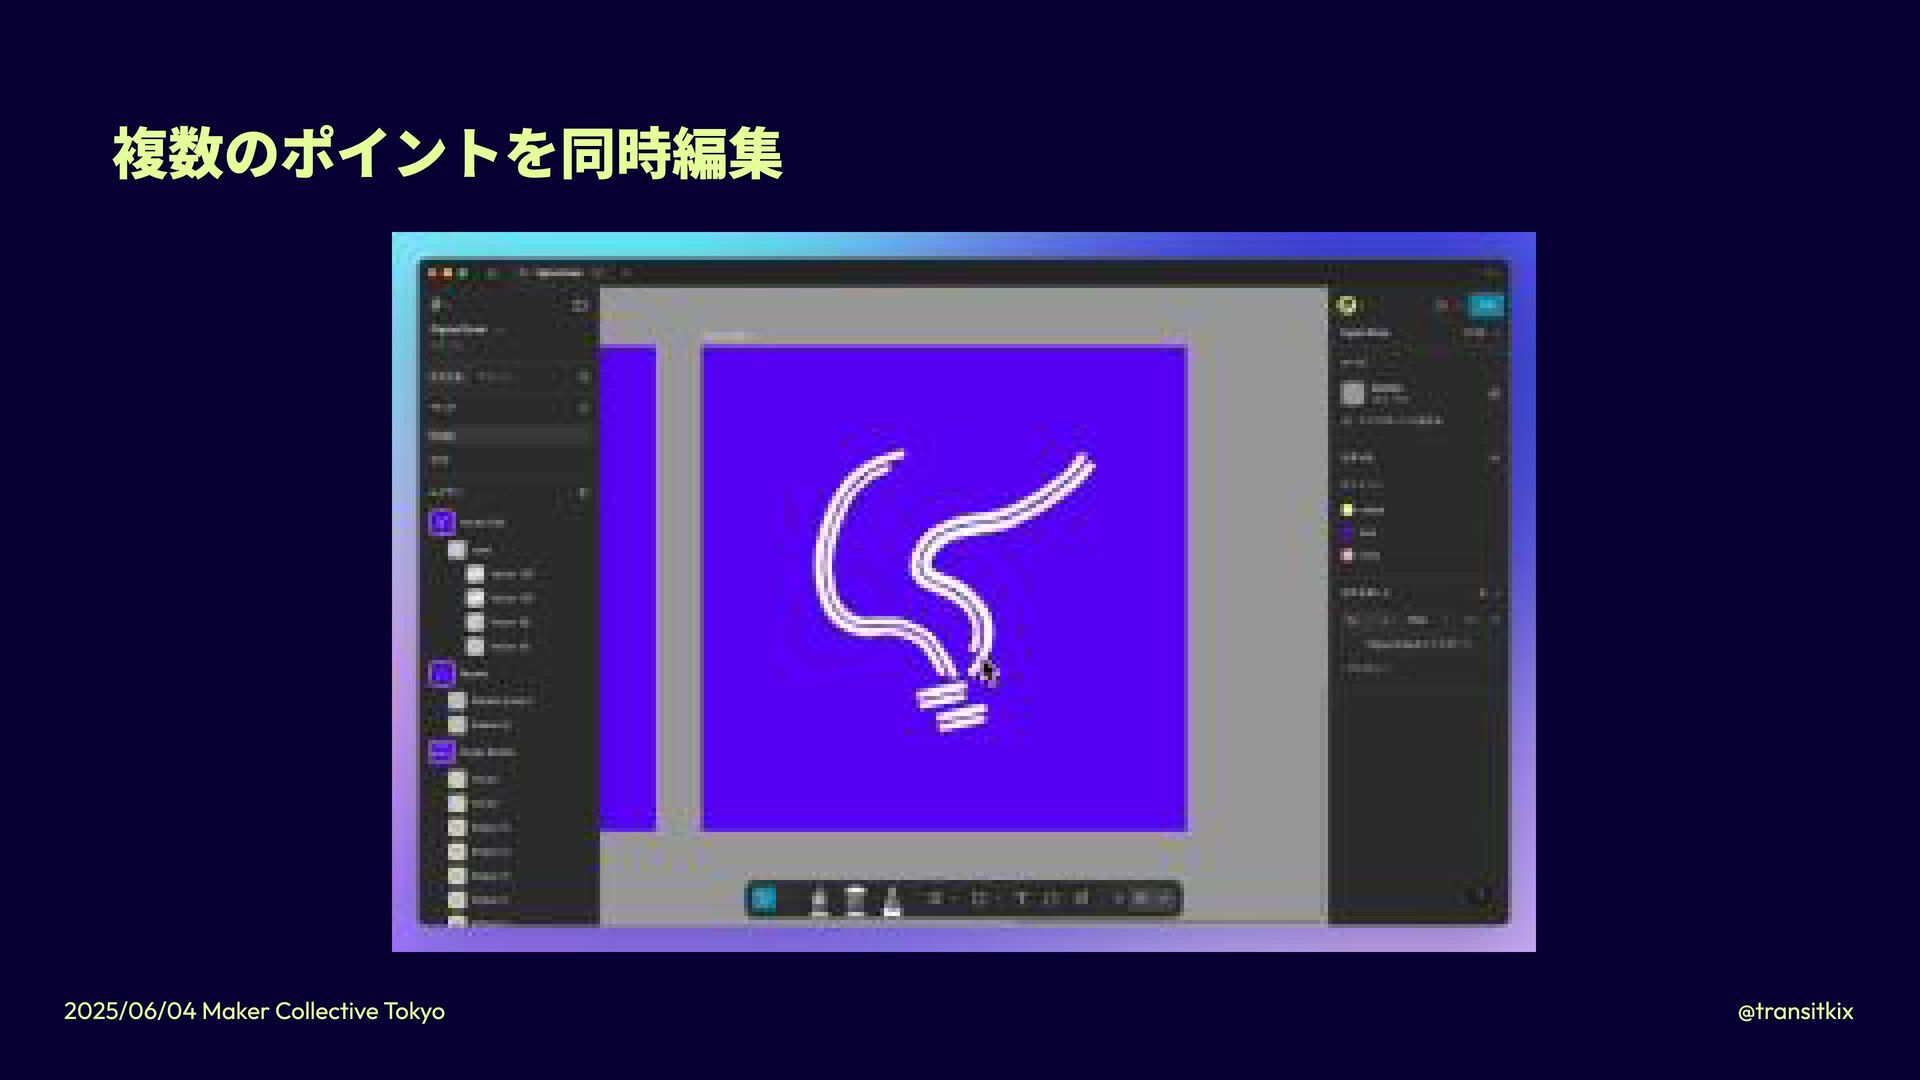Image resolution: width=1920 pixels, height=1080 pixels.
Task: Select the second purple frame layer in layers list
Action: pyautogui.click(x=442, y=673)
